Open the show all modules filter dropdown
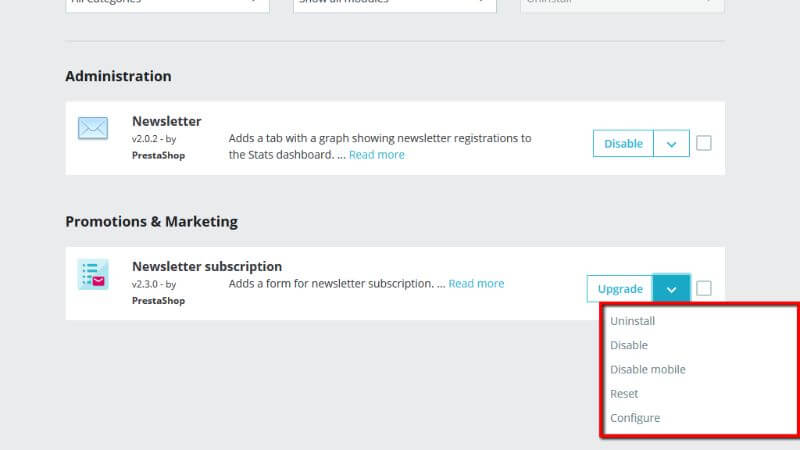Image resolution: width=800 pixels, height=450 pixels. pyautogui.click(x=395, y=5)
